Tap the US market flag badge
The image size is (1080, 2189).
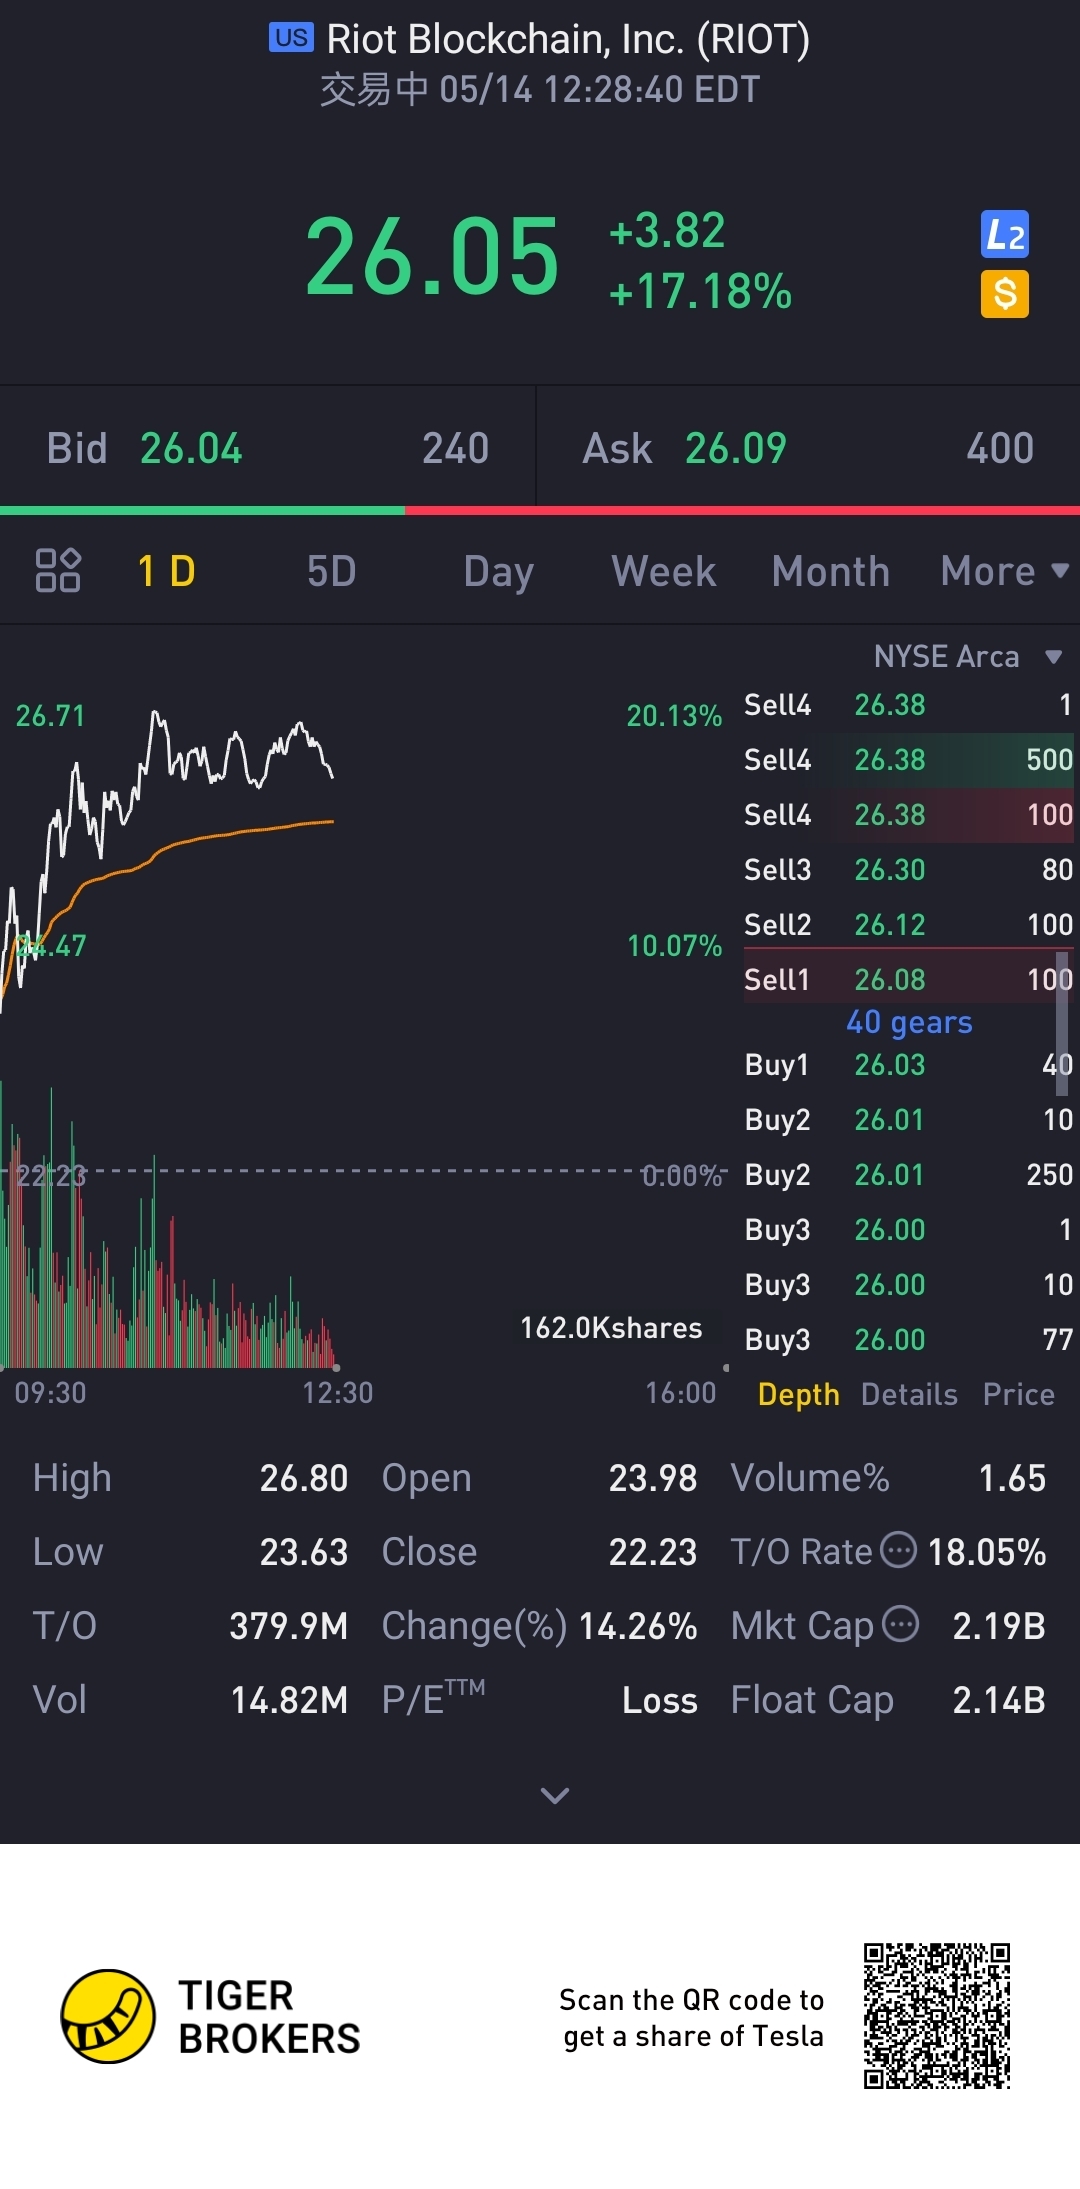click(x=291, y=38)
